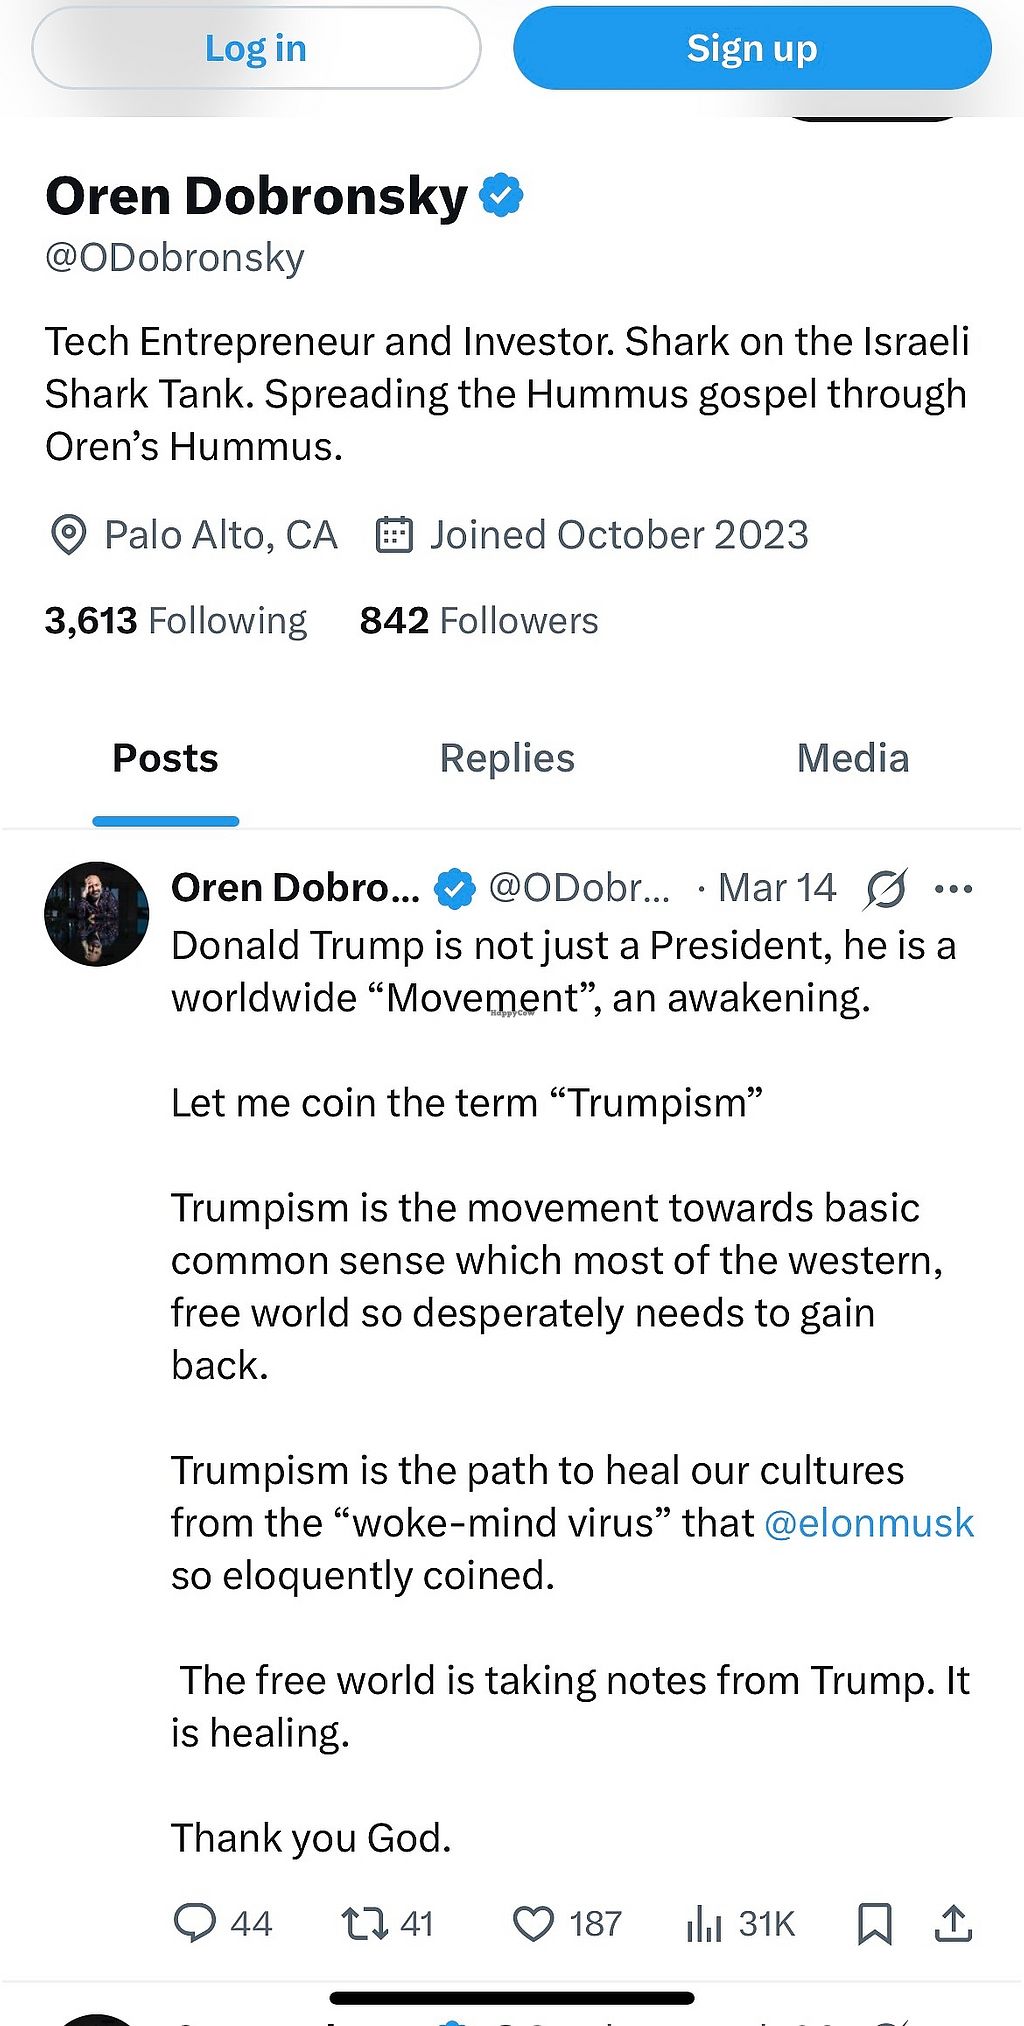Viewport: 1024px width, 2026px height.
Task: Share the post via upload icon
Action: pyautogui.click(x=954, y=1922)
